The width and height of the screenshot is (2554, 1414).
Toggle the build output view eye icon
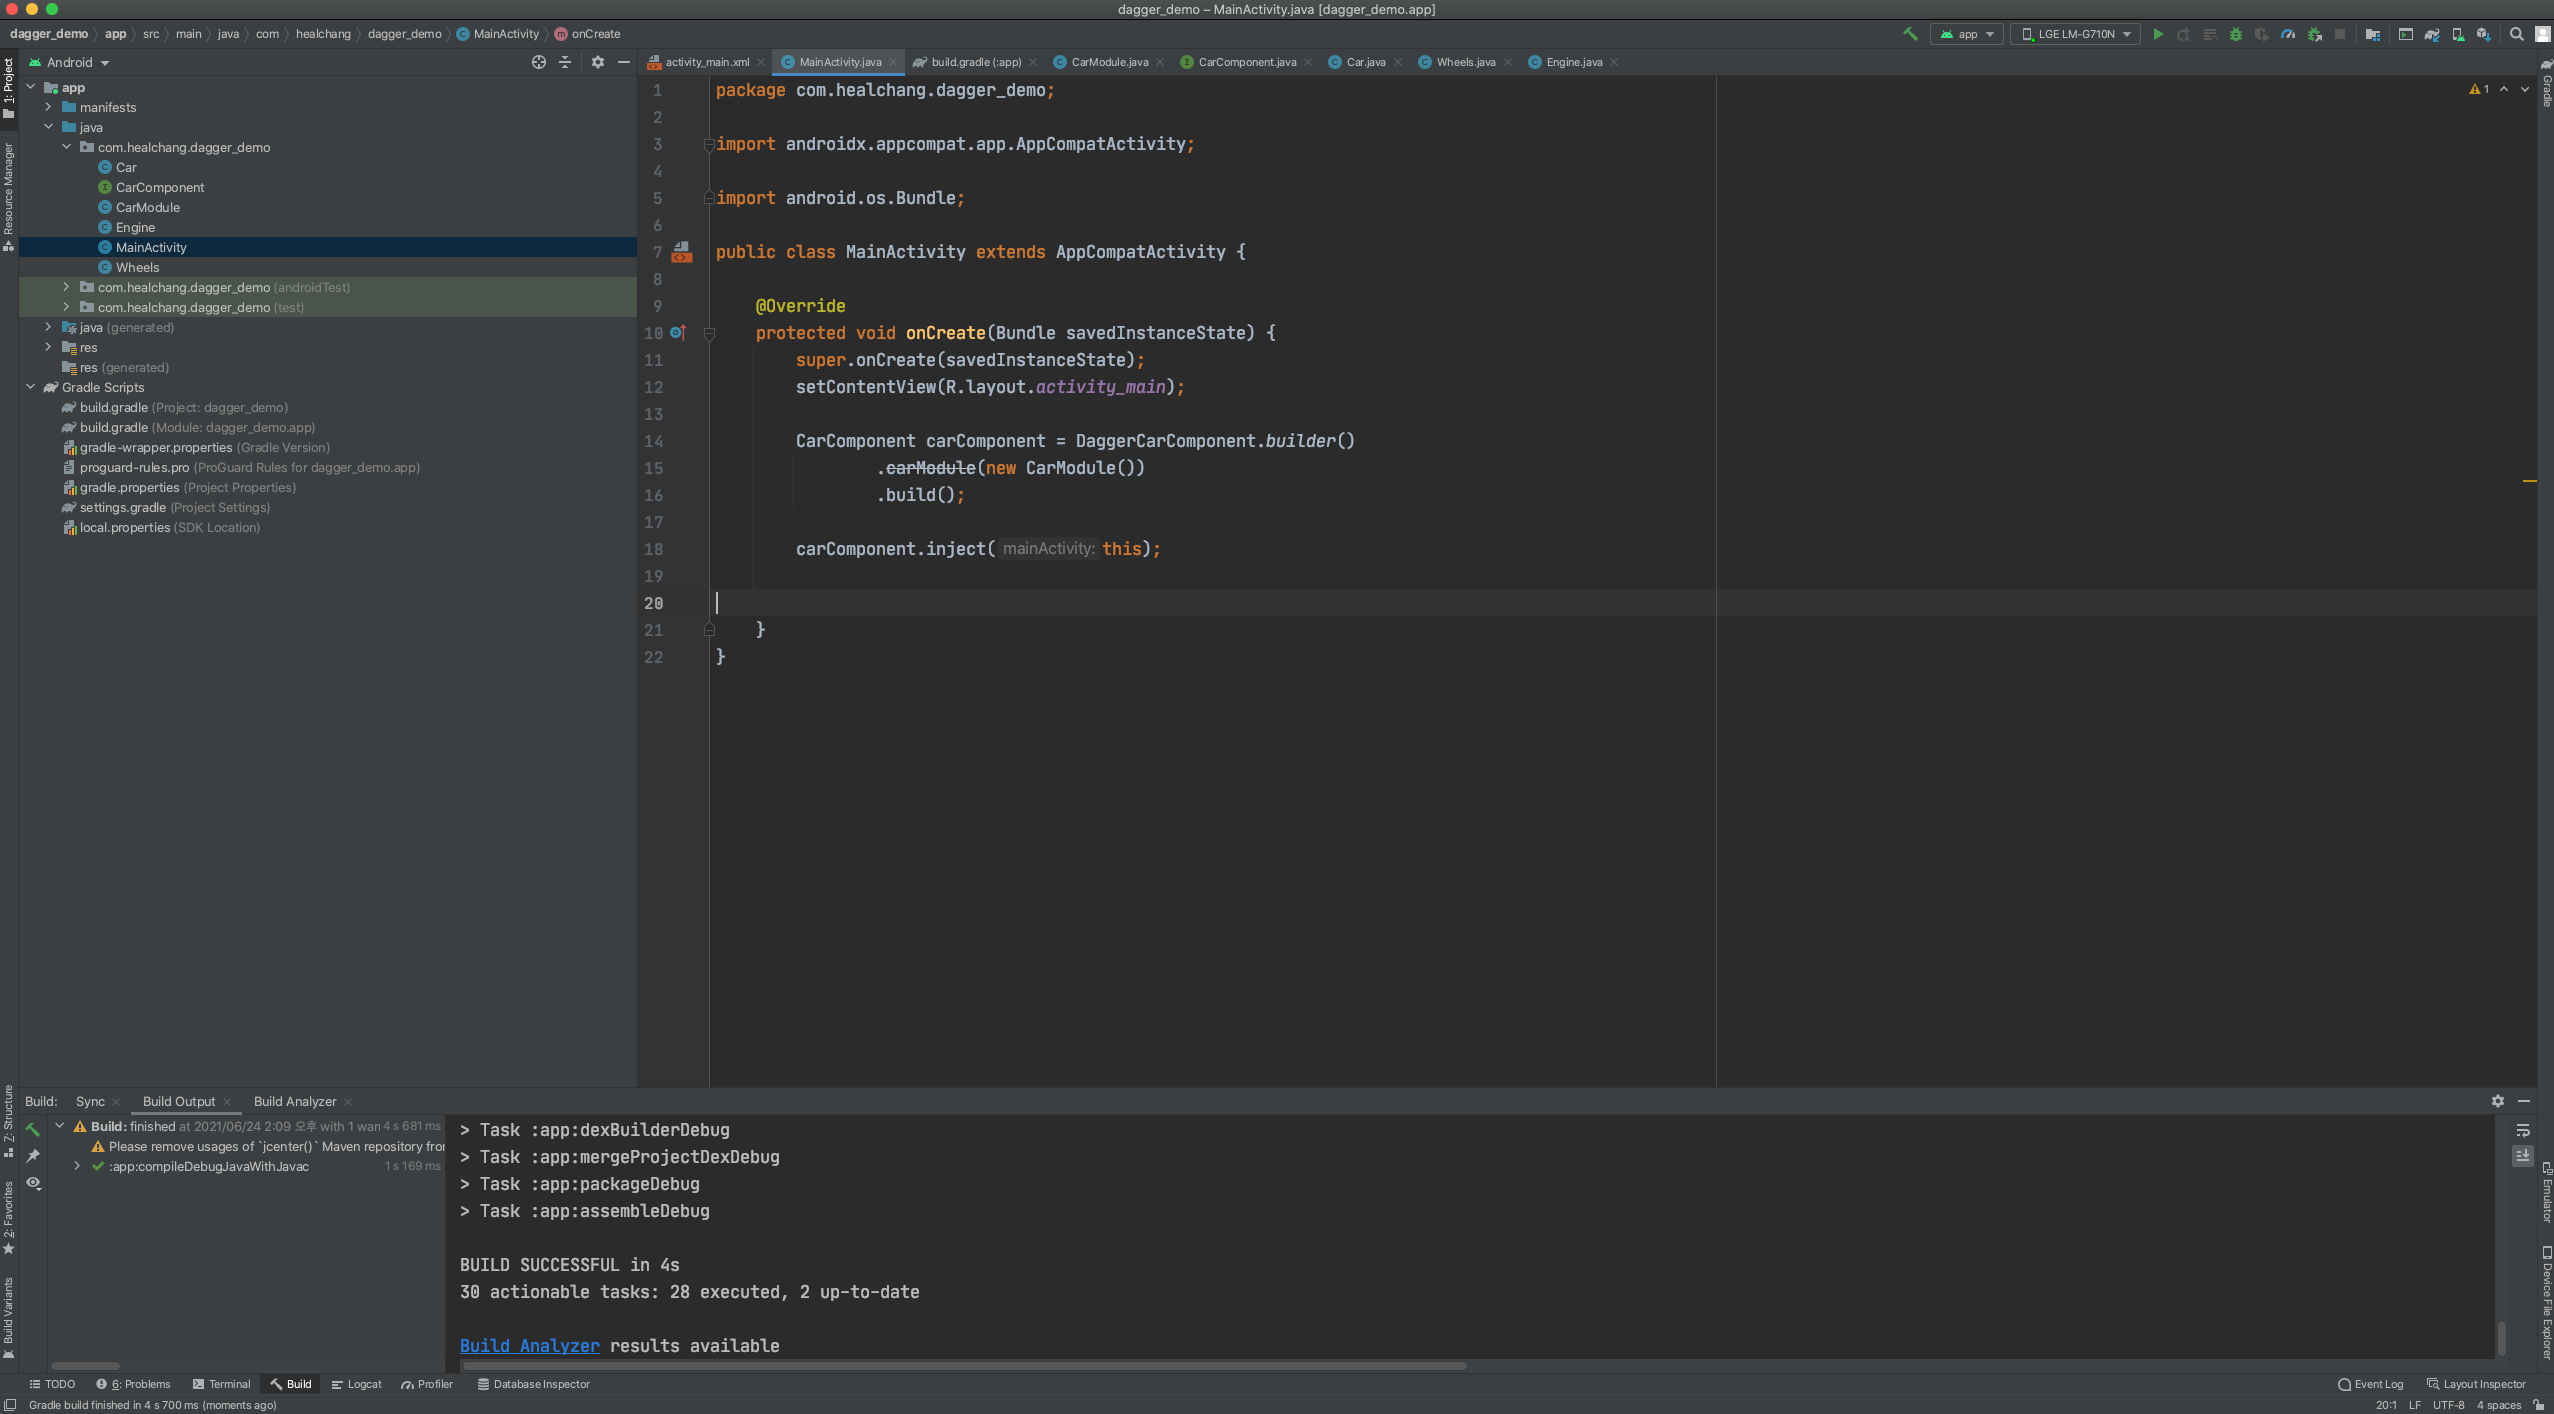[x=34, y=1183]
